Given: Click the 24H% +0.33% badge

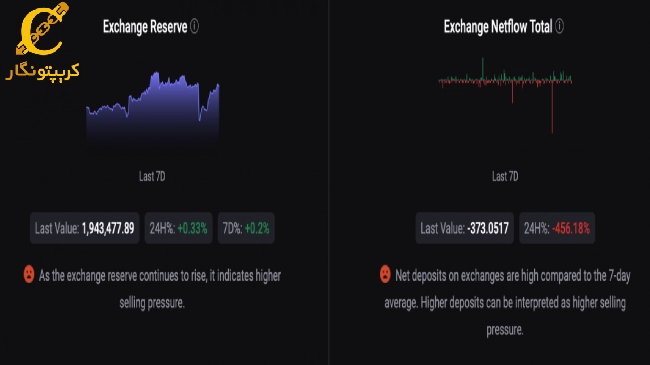Looking at the screenshot, I should [x=178, y=228].
